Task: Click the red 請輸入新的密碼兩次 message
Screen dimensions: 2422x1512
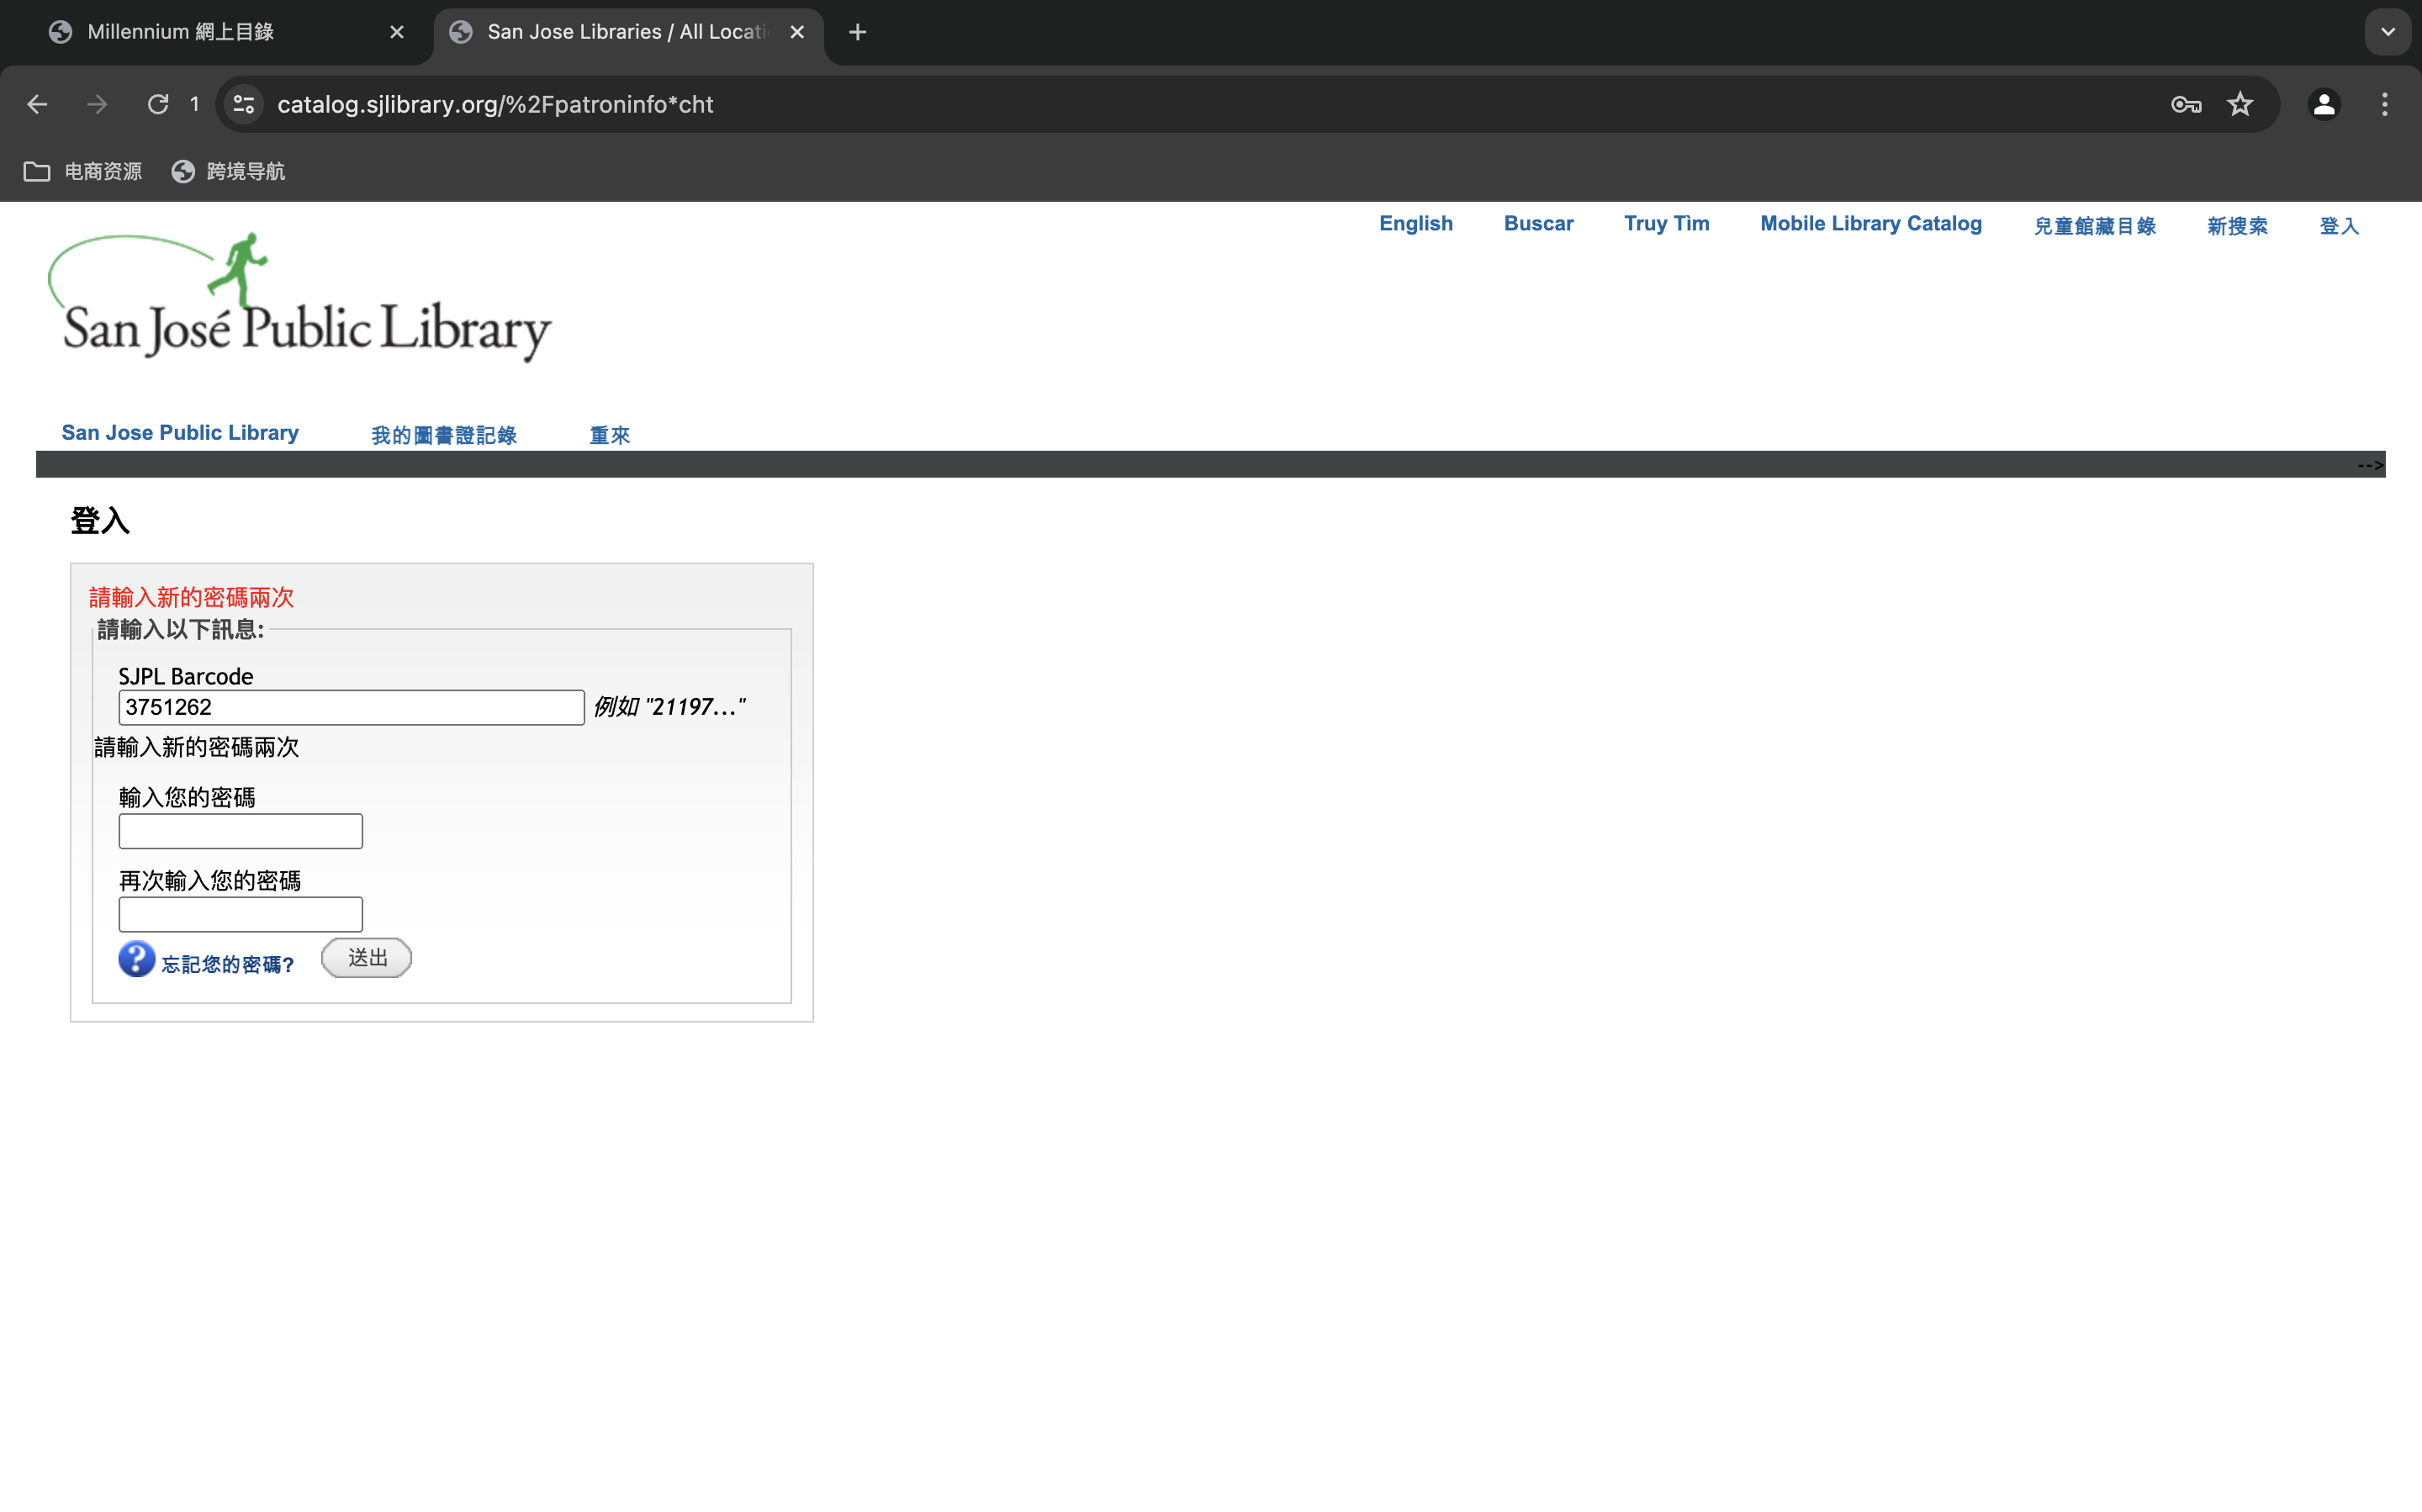Action: (x=191, y=597)
